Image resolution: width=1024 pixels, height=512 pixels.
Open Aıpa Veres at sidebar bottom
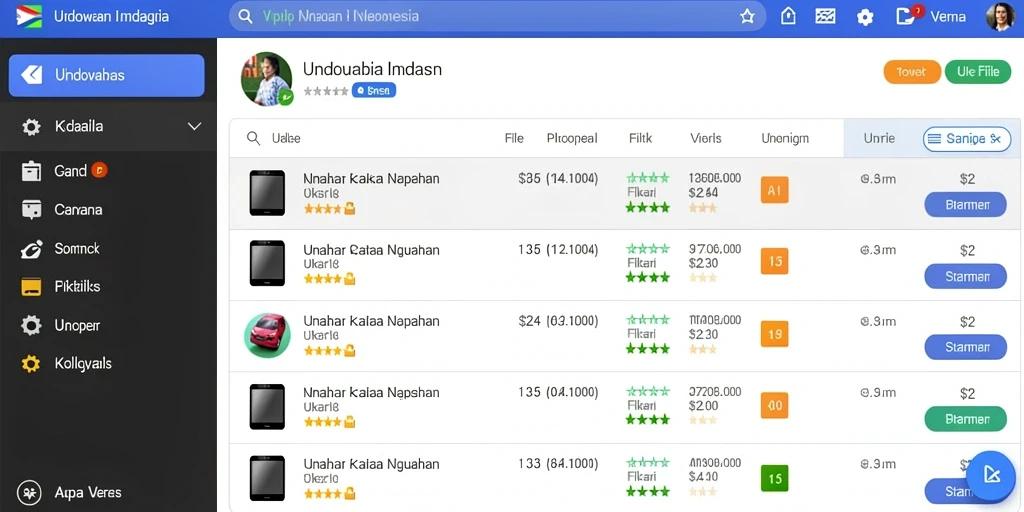[x=88, y=492]
